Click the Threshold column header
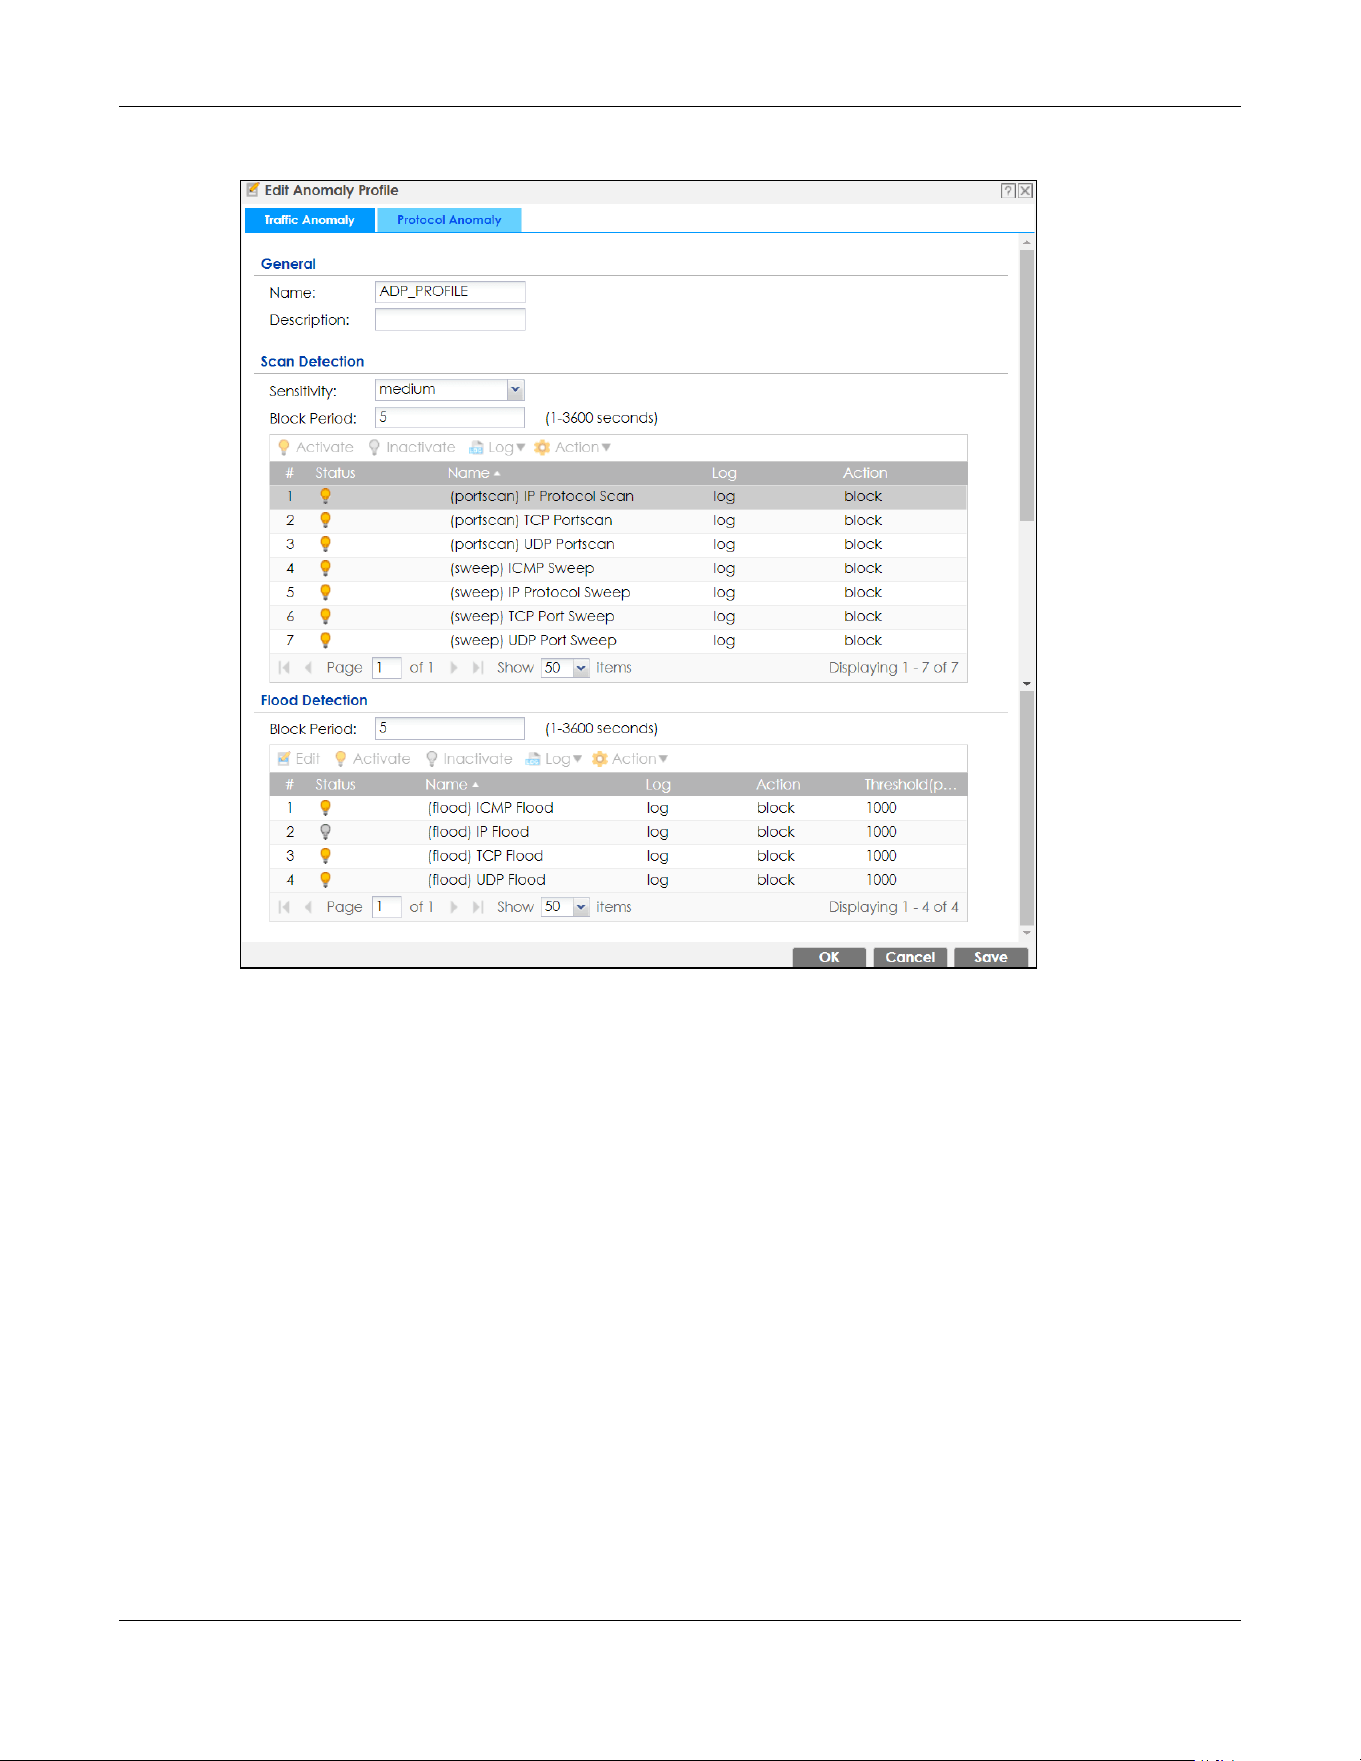 point(910,785)
